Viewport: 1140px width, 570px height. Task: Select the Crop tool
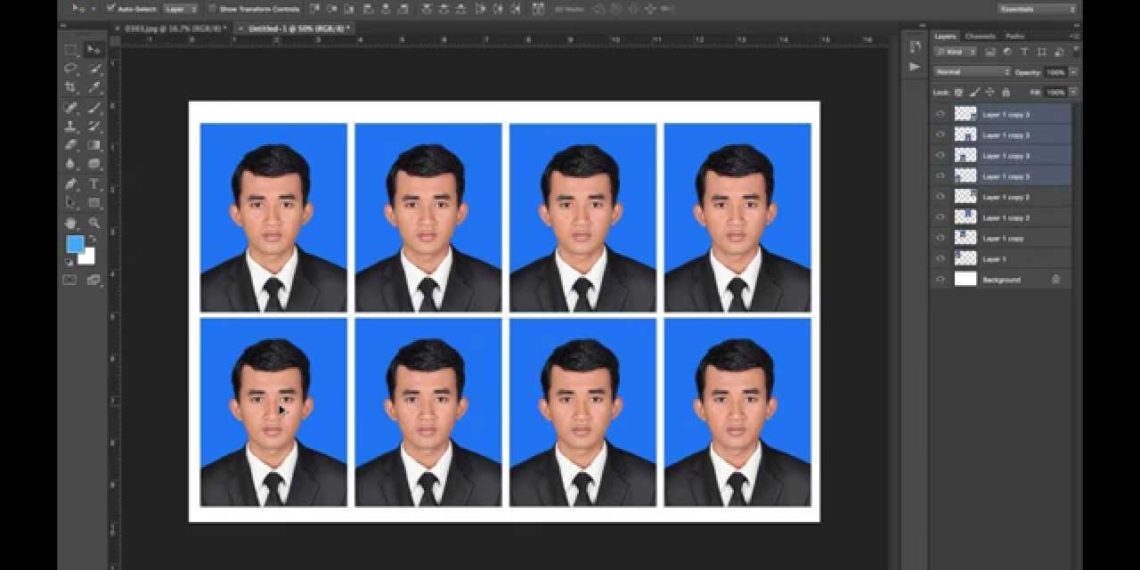pos(71,87)
